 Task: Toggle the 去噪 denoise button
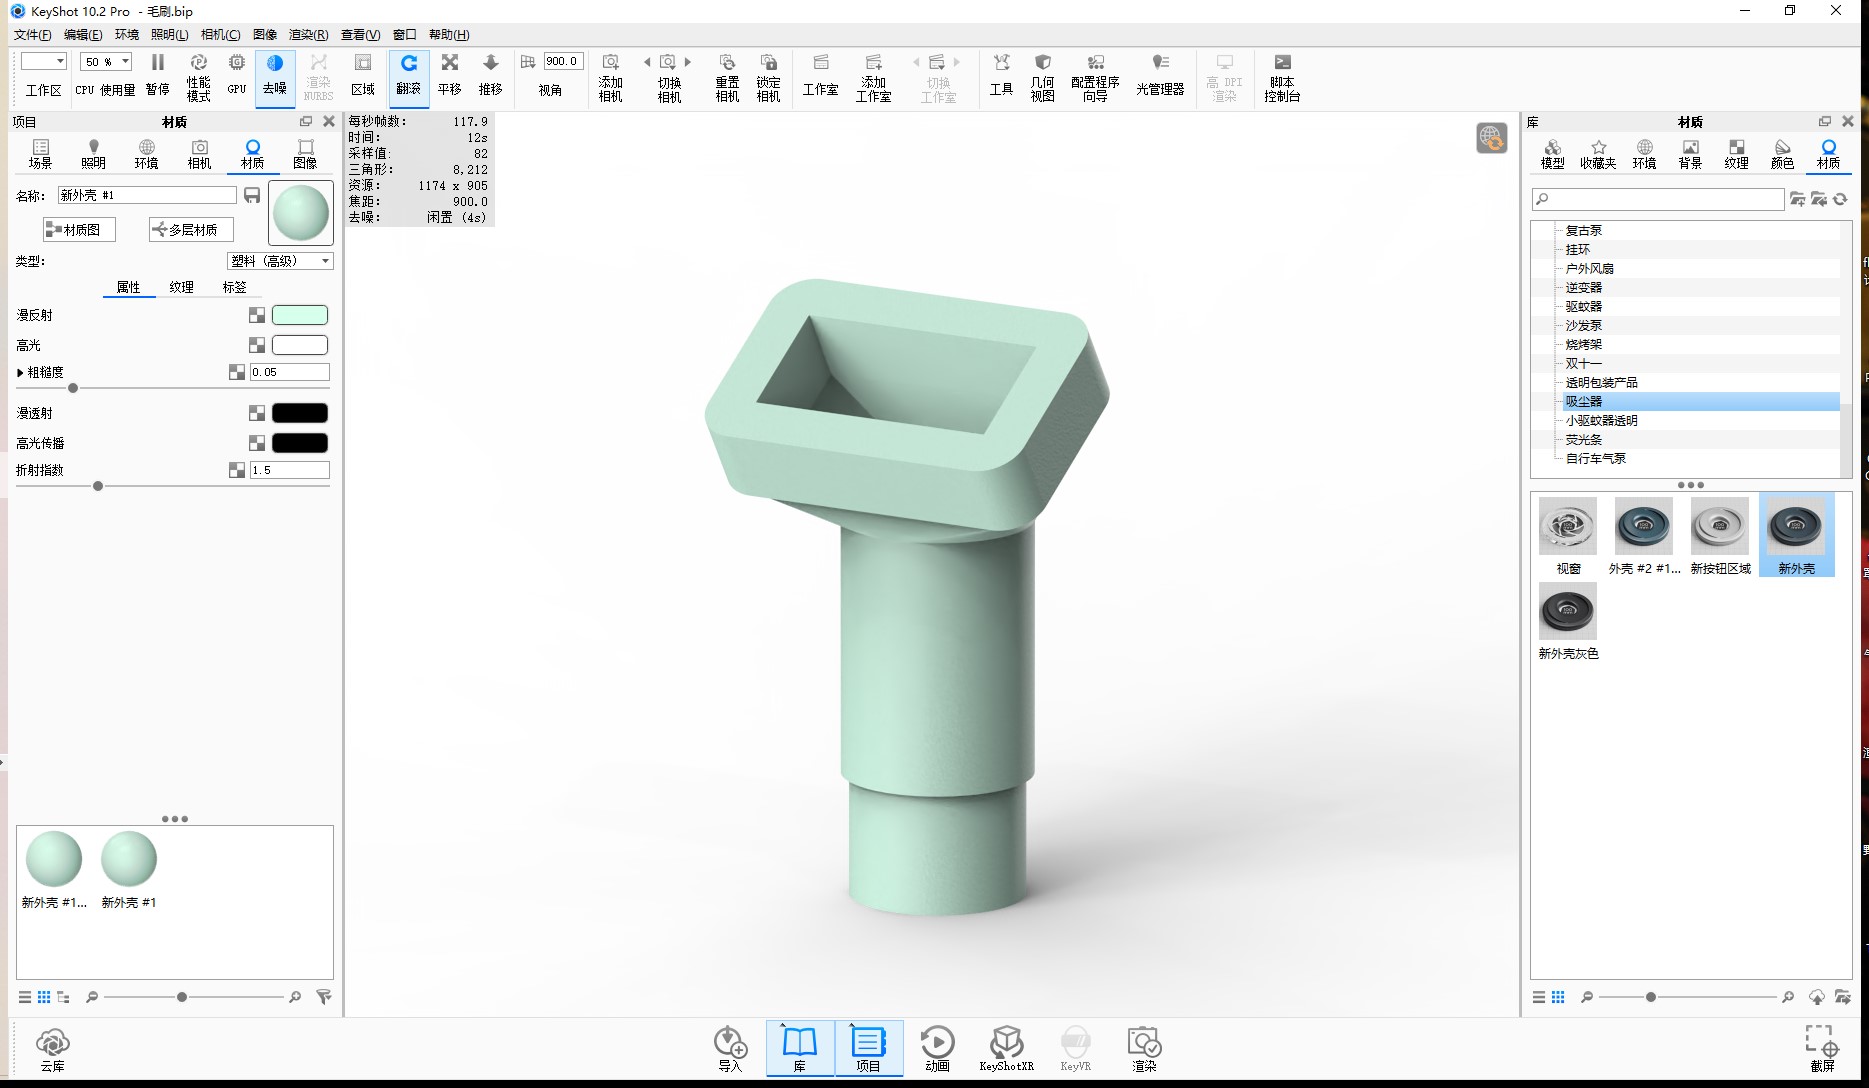[x=275, y=76]
